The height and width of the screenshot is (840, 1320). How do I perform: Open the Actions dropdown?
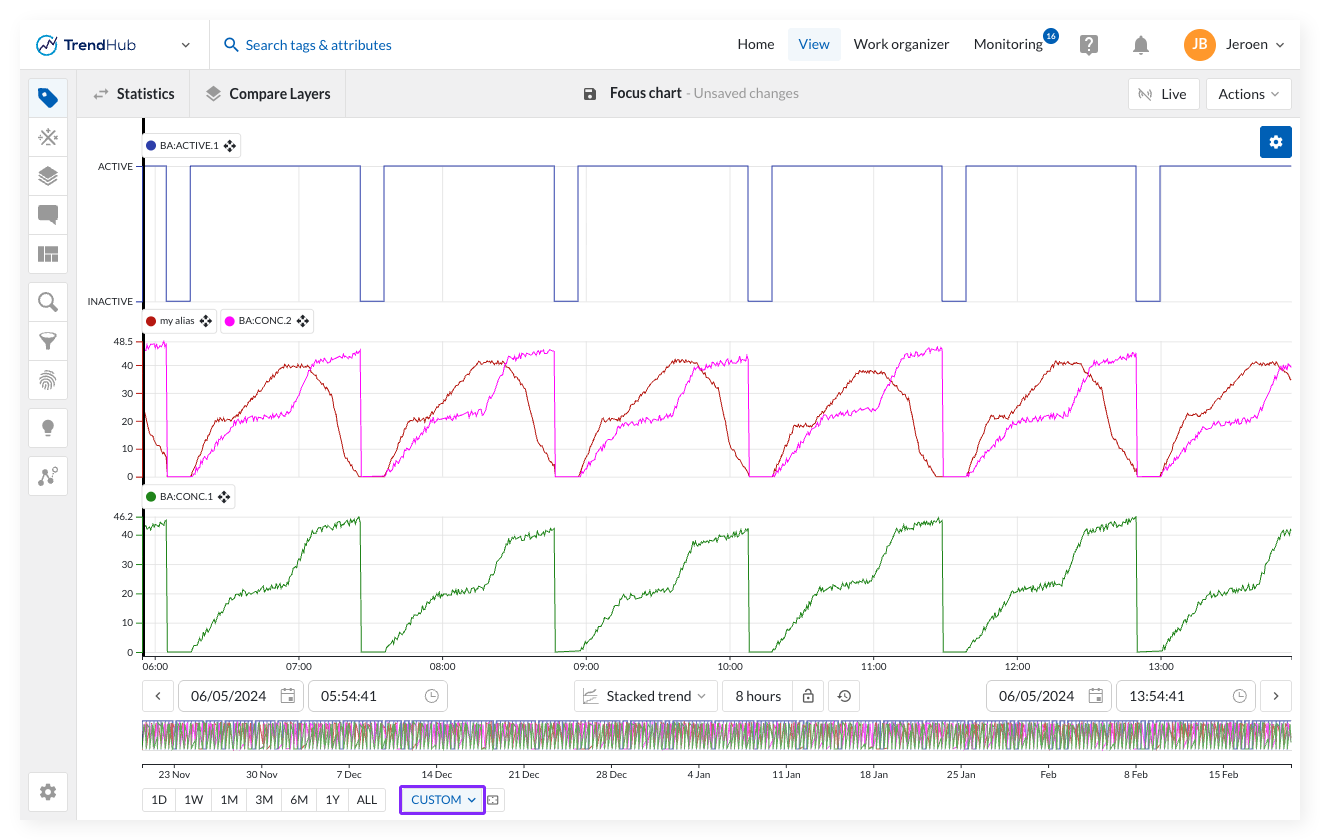click(x=1248, y=94)
